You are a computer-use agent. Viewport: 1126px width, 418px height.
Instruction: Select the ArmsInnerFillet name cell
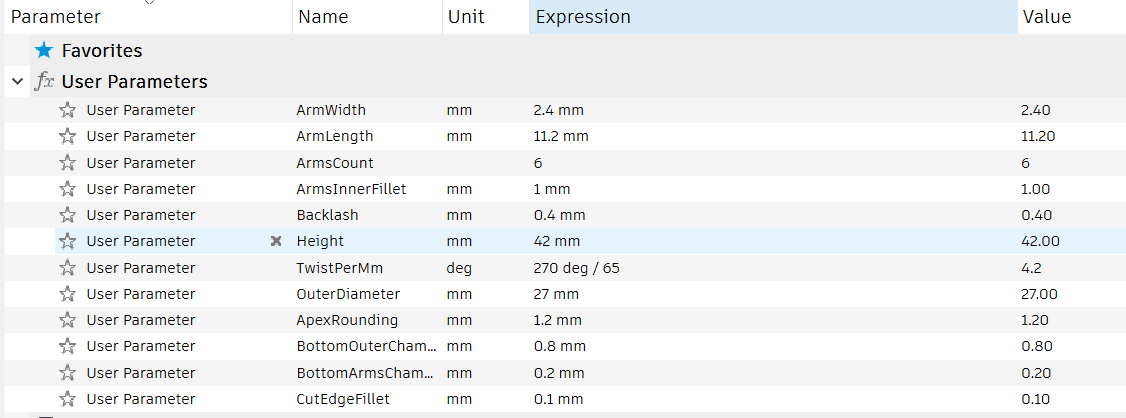point(351,189)
